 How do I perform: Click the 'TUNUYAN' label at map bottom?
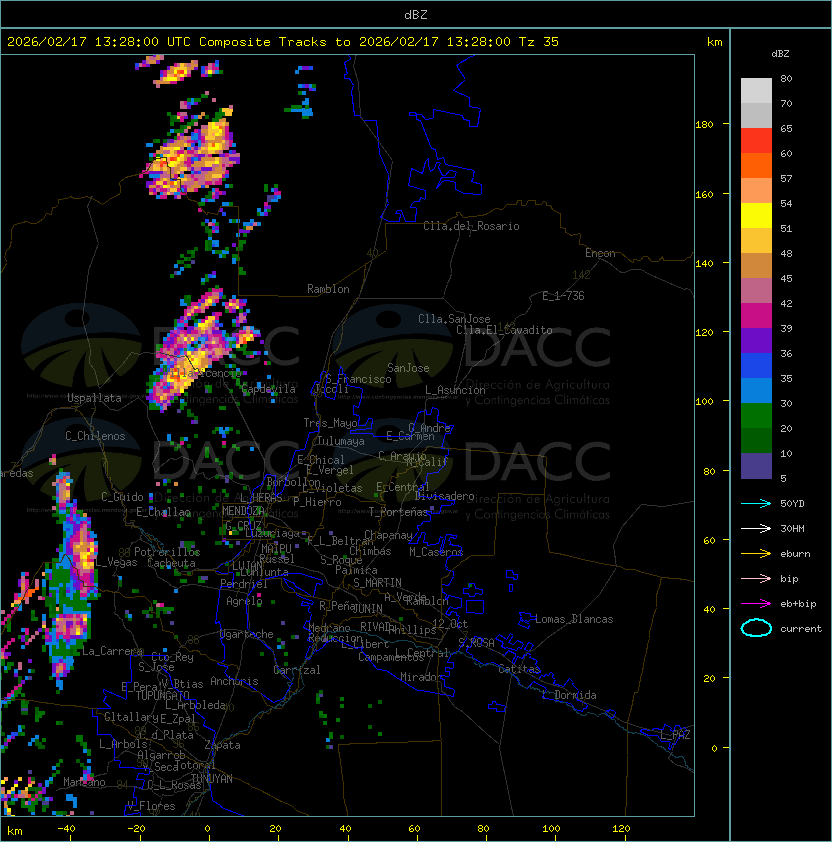click(212, 779)
